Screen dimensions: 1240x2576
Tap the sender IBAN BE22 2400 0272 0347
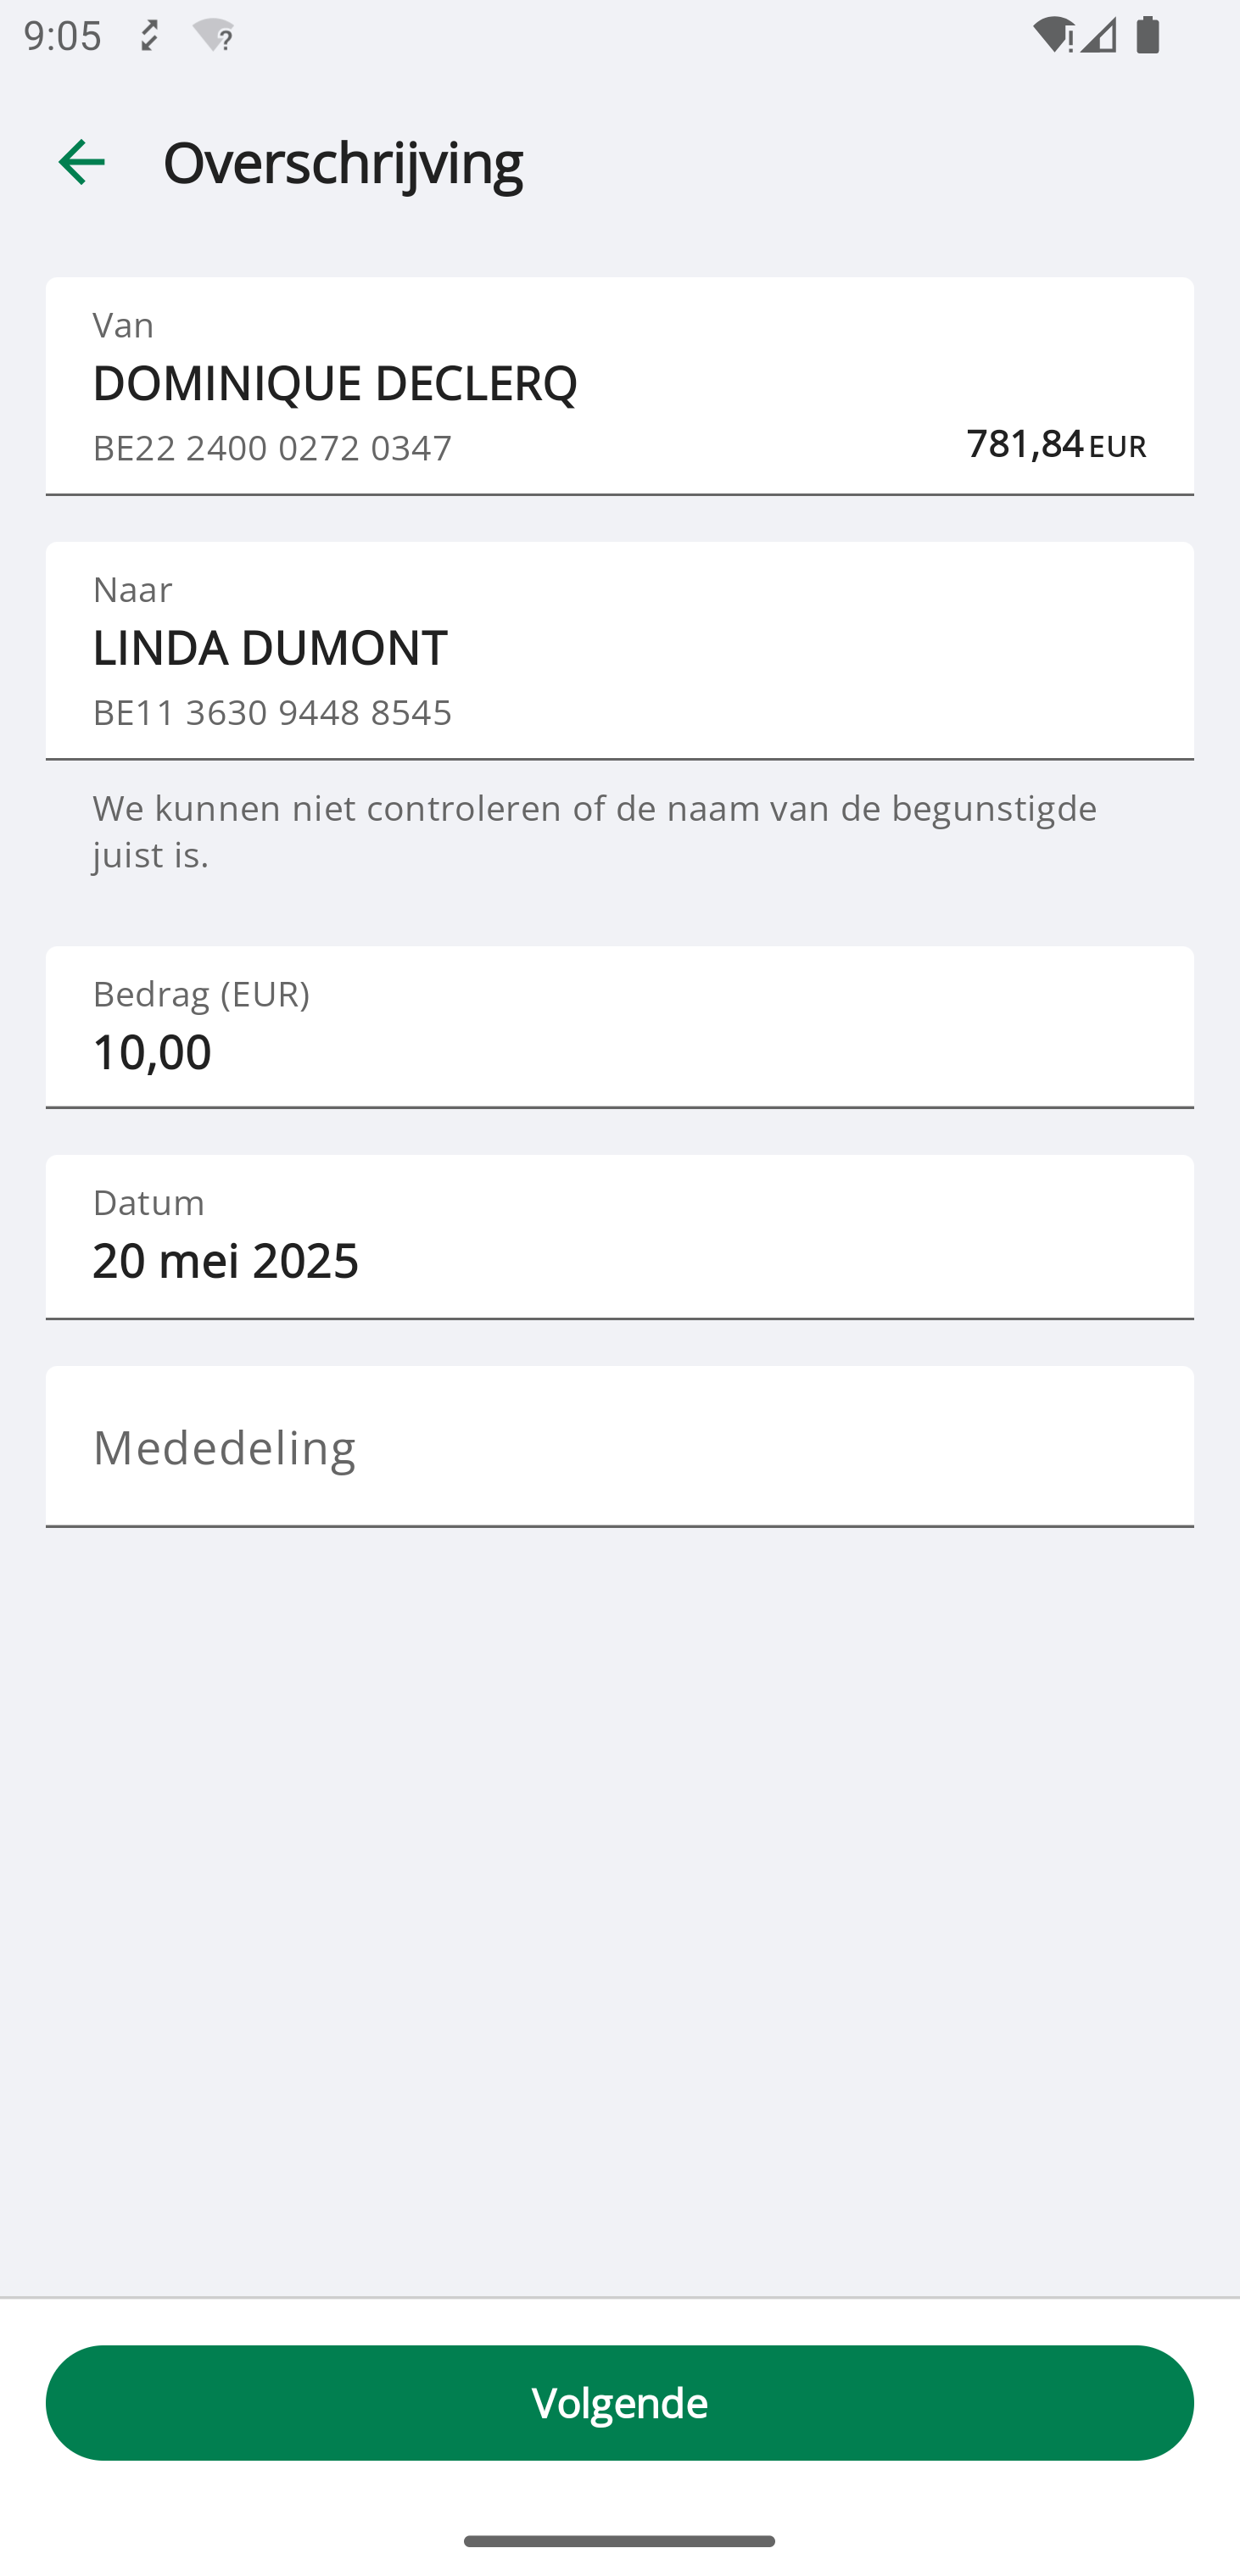pos(272,447)
